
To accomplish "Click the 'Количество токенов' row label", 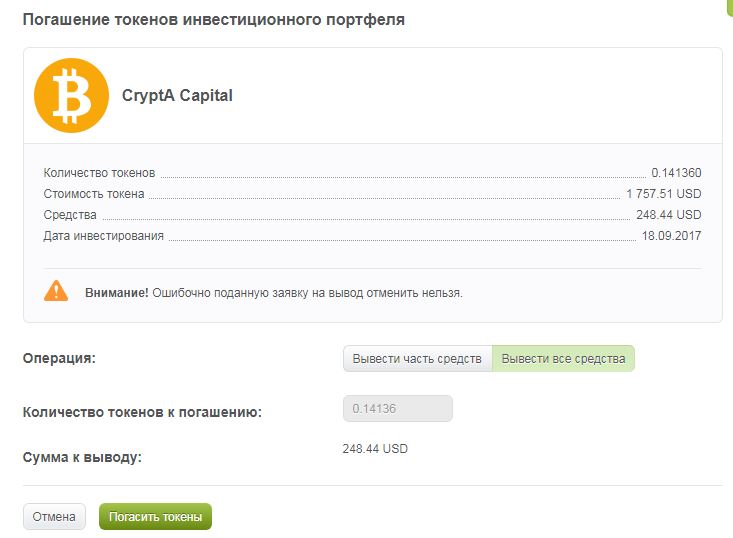I will point(99,172).
